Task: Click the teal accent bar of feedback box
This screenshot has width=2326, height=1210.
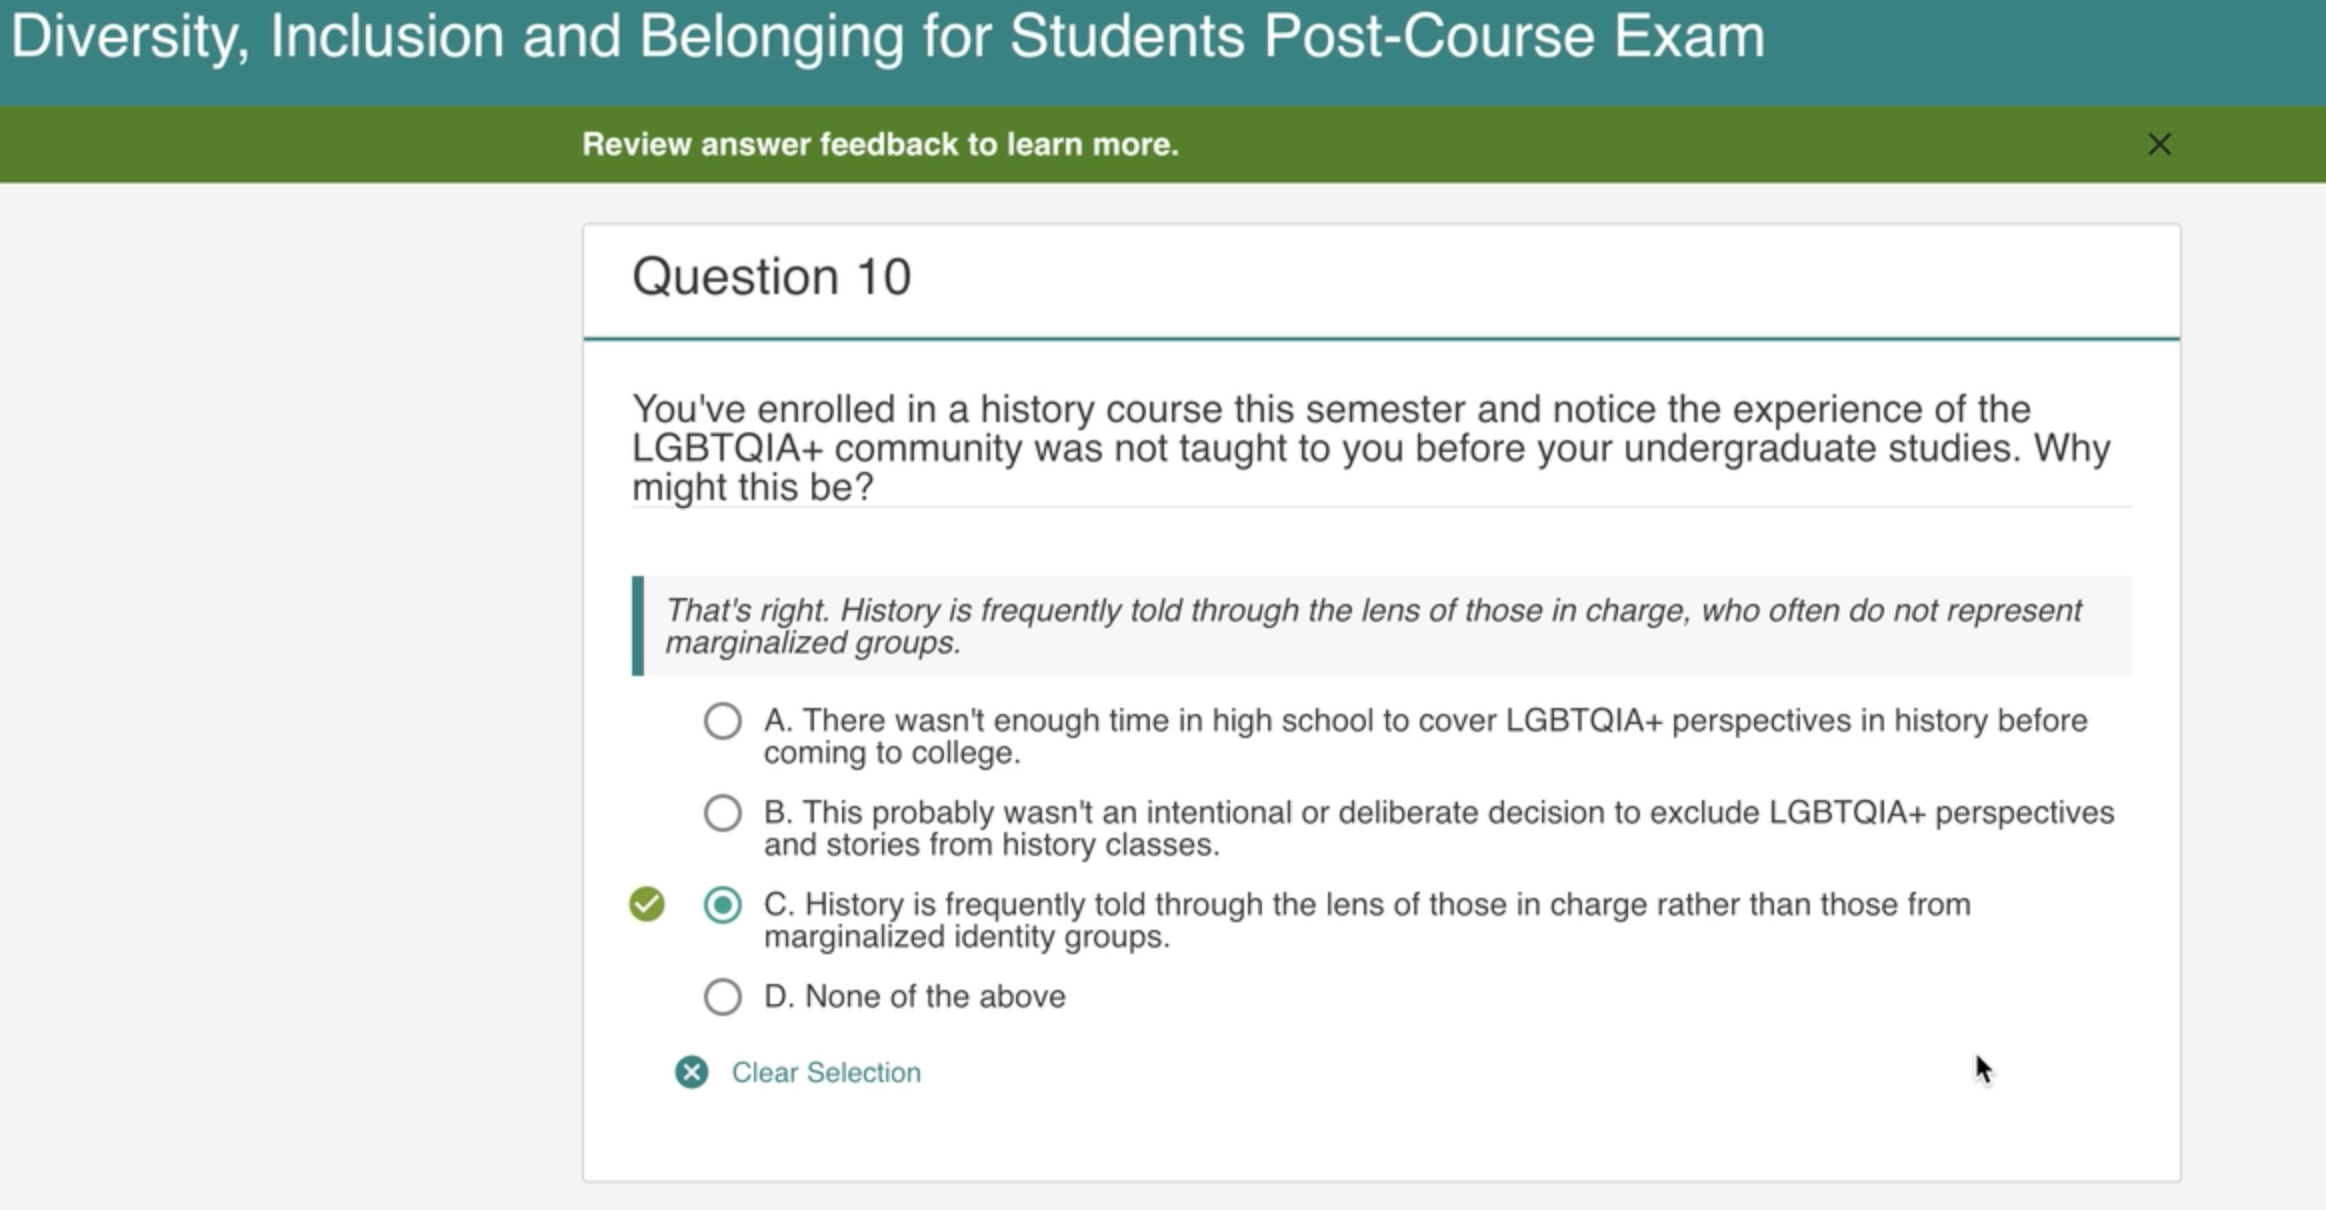Action: (x=638, y=626)
